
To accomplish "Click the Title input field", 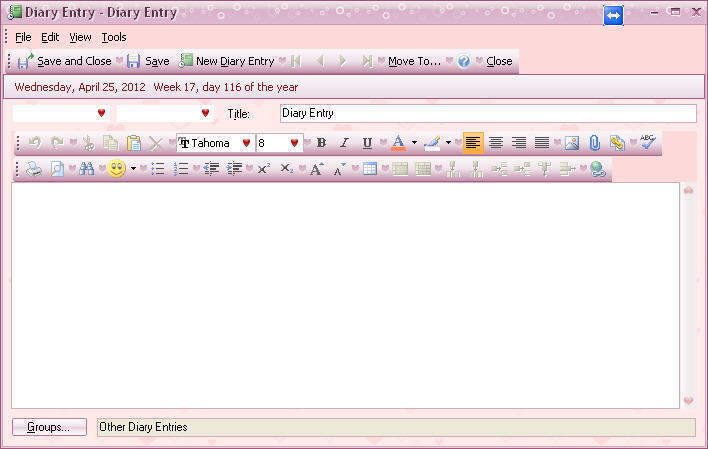I will pos(488,113).
